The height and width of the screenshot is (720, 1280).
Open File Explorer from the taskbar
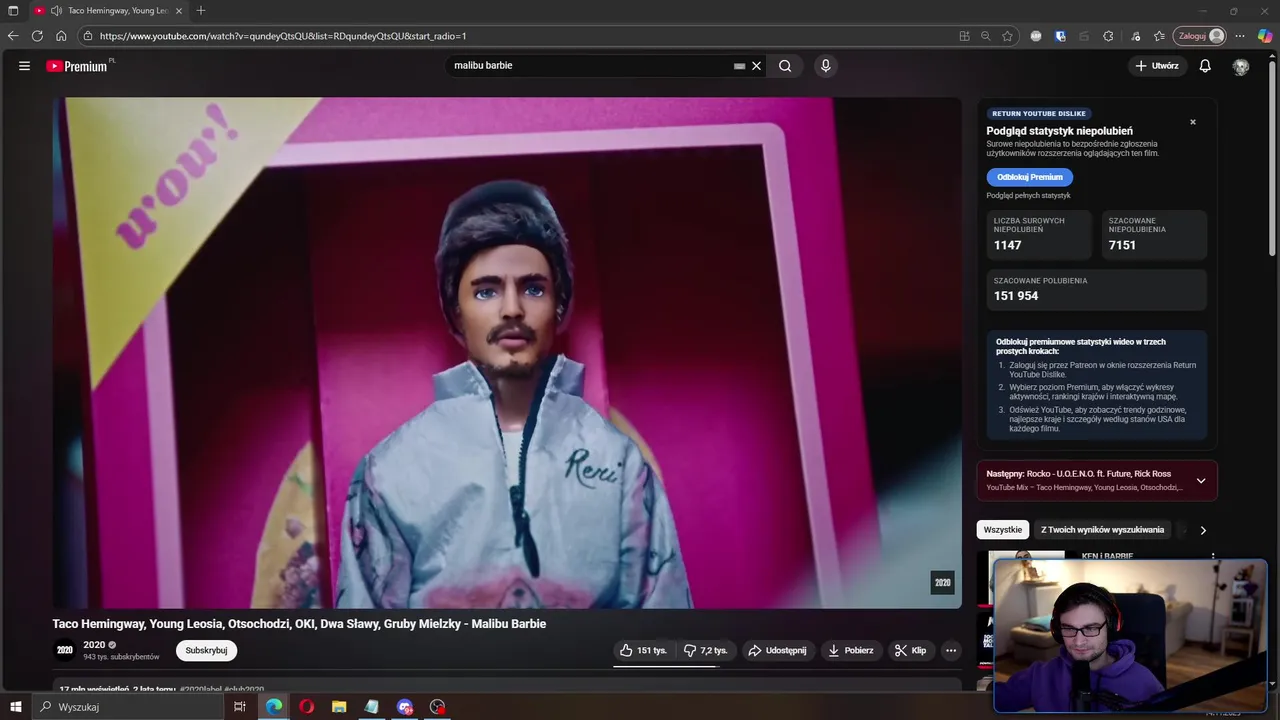tap(339, 707)
